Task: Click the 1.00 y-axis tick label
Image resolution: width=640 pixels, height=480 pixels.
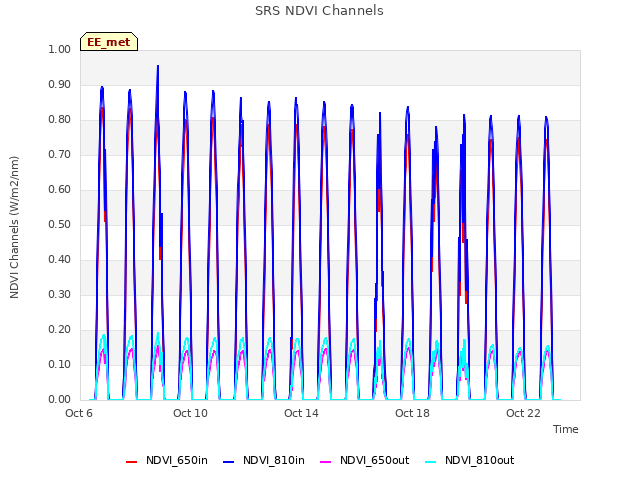Action: (60, 49)
